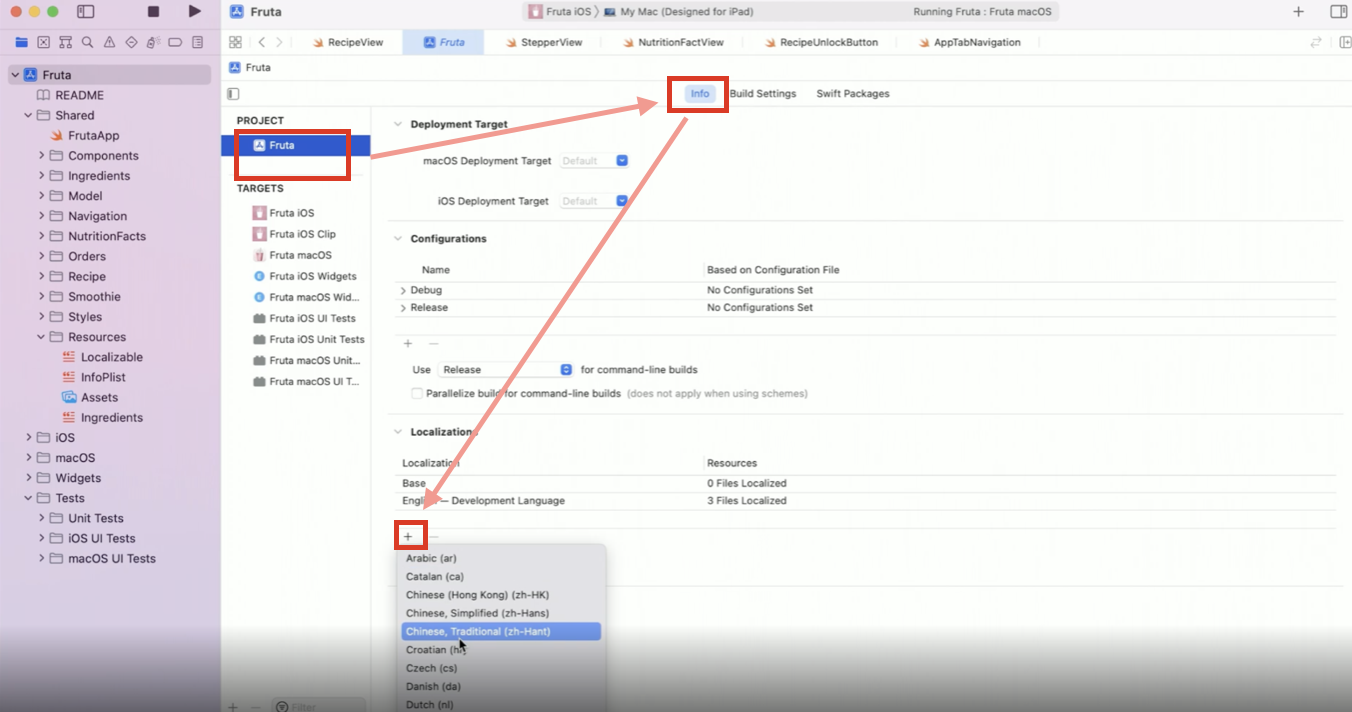
Task: Collapse the Shared folder
Action: 28,116
